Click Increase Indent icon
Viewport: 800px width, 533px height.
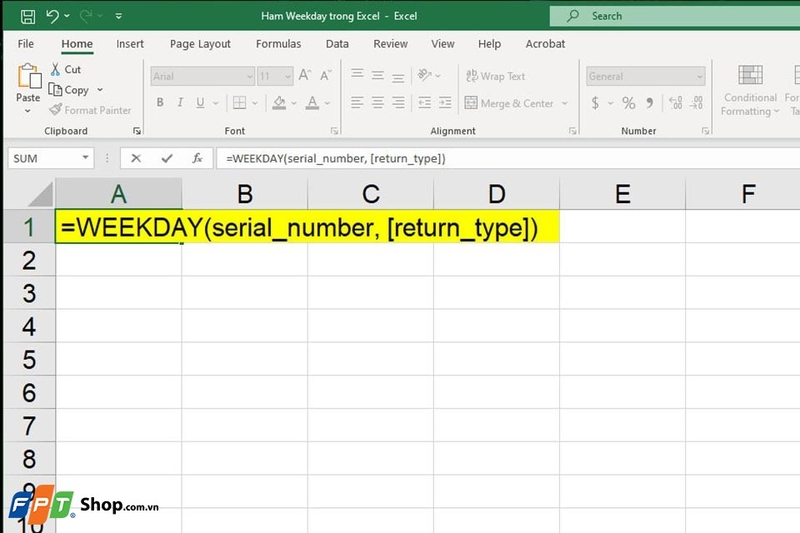(445, 103)
